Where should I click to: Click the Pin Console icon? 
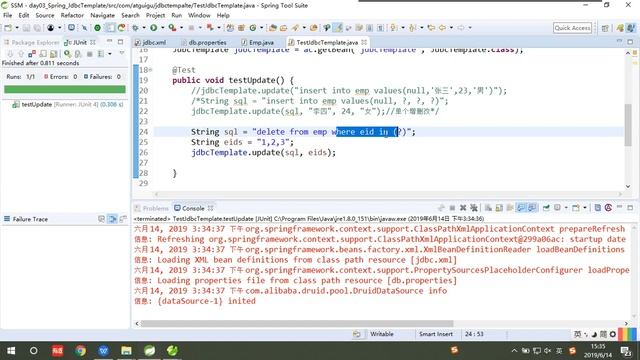[546, 208]
